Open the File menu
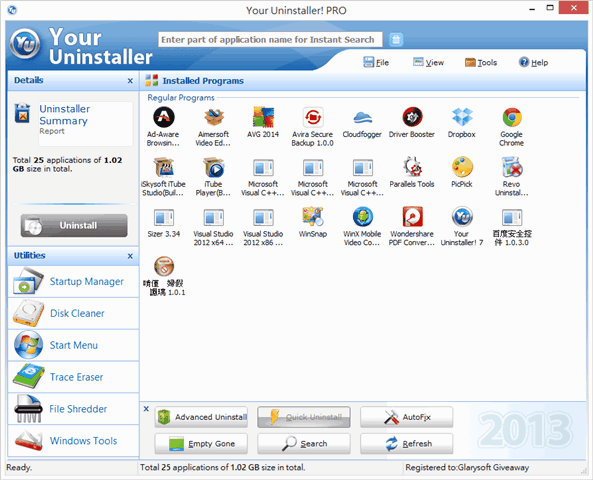This screenshot has width=593, height=480. point(376,62)
